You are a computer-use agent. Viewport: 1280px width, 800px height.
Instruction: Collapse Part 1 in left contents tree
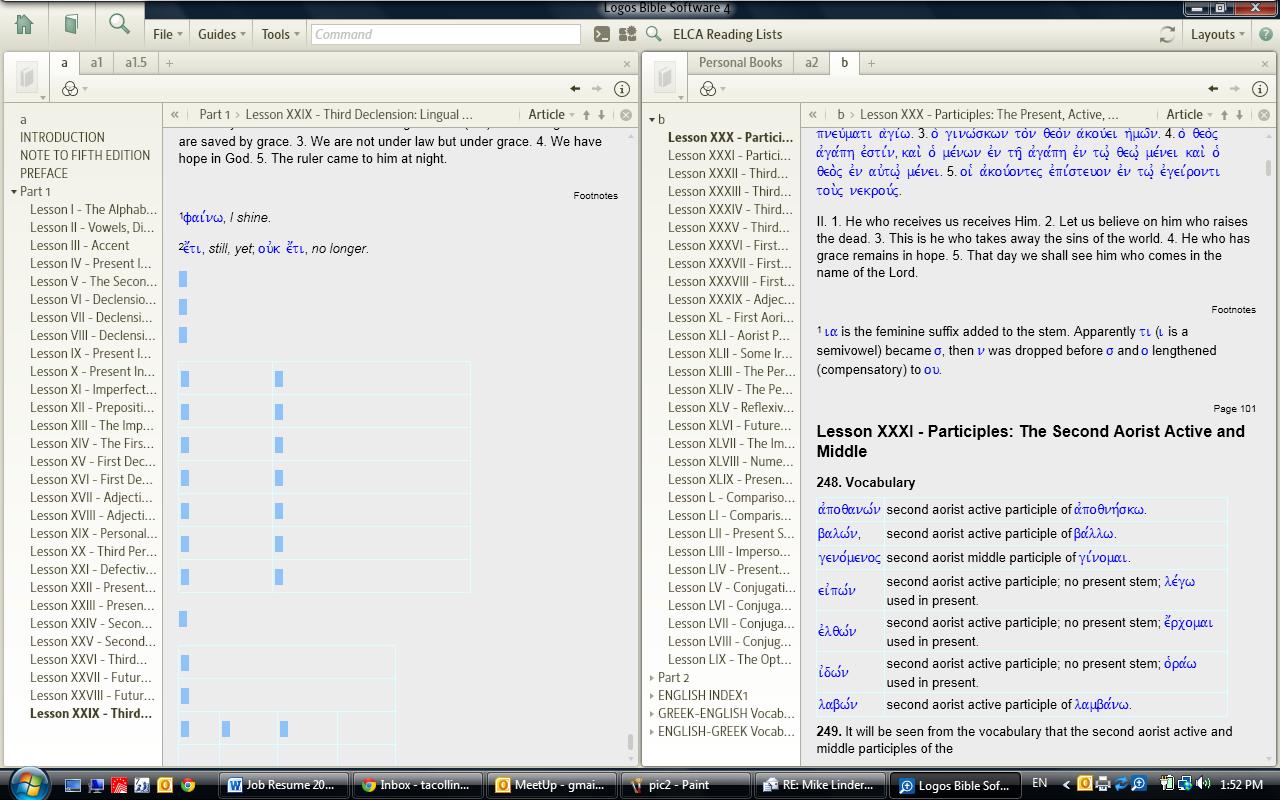[14, 191]
